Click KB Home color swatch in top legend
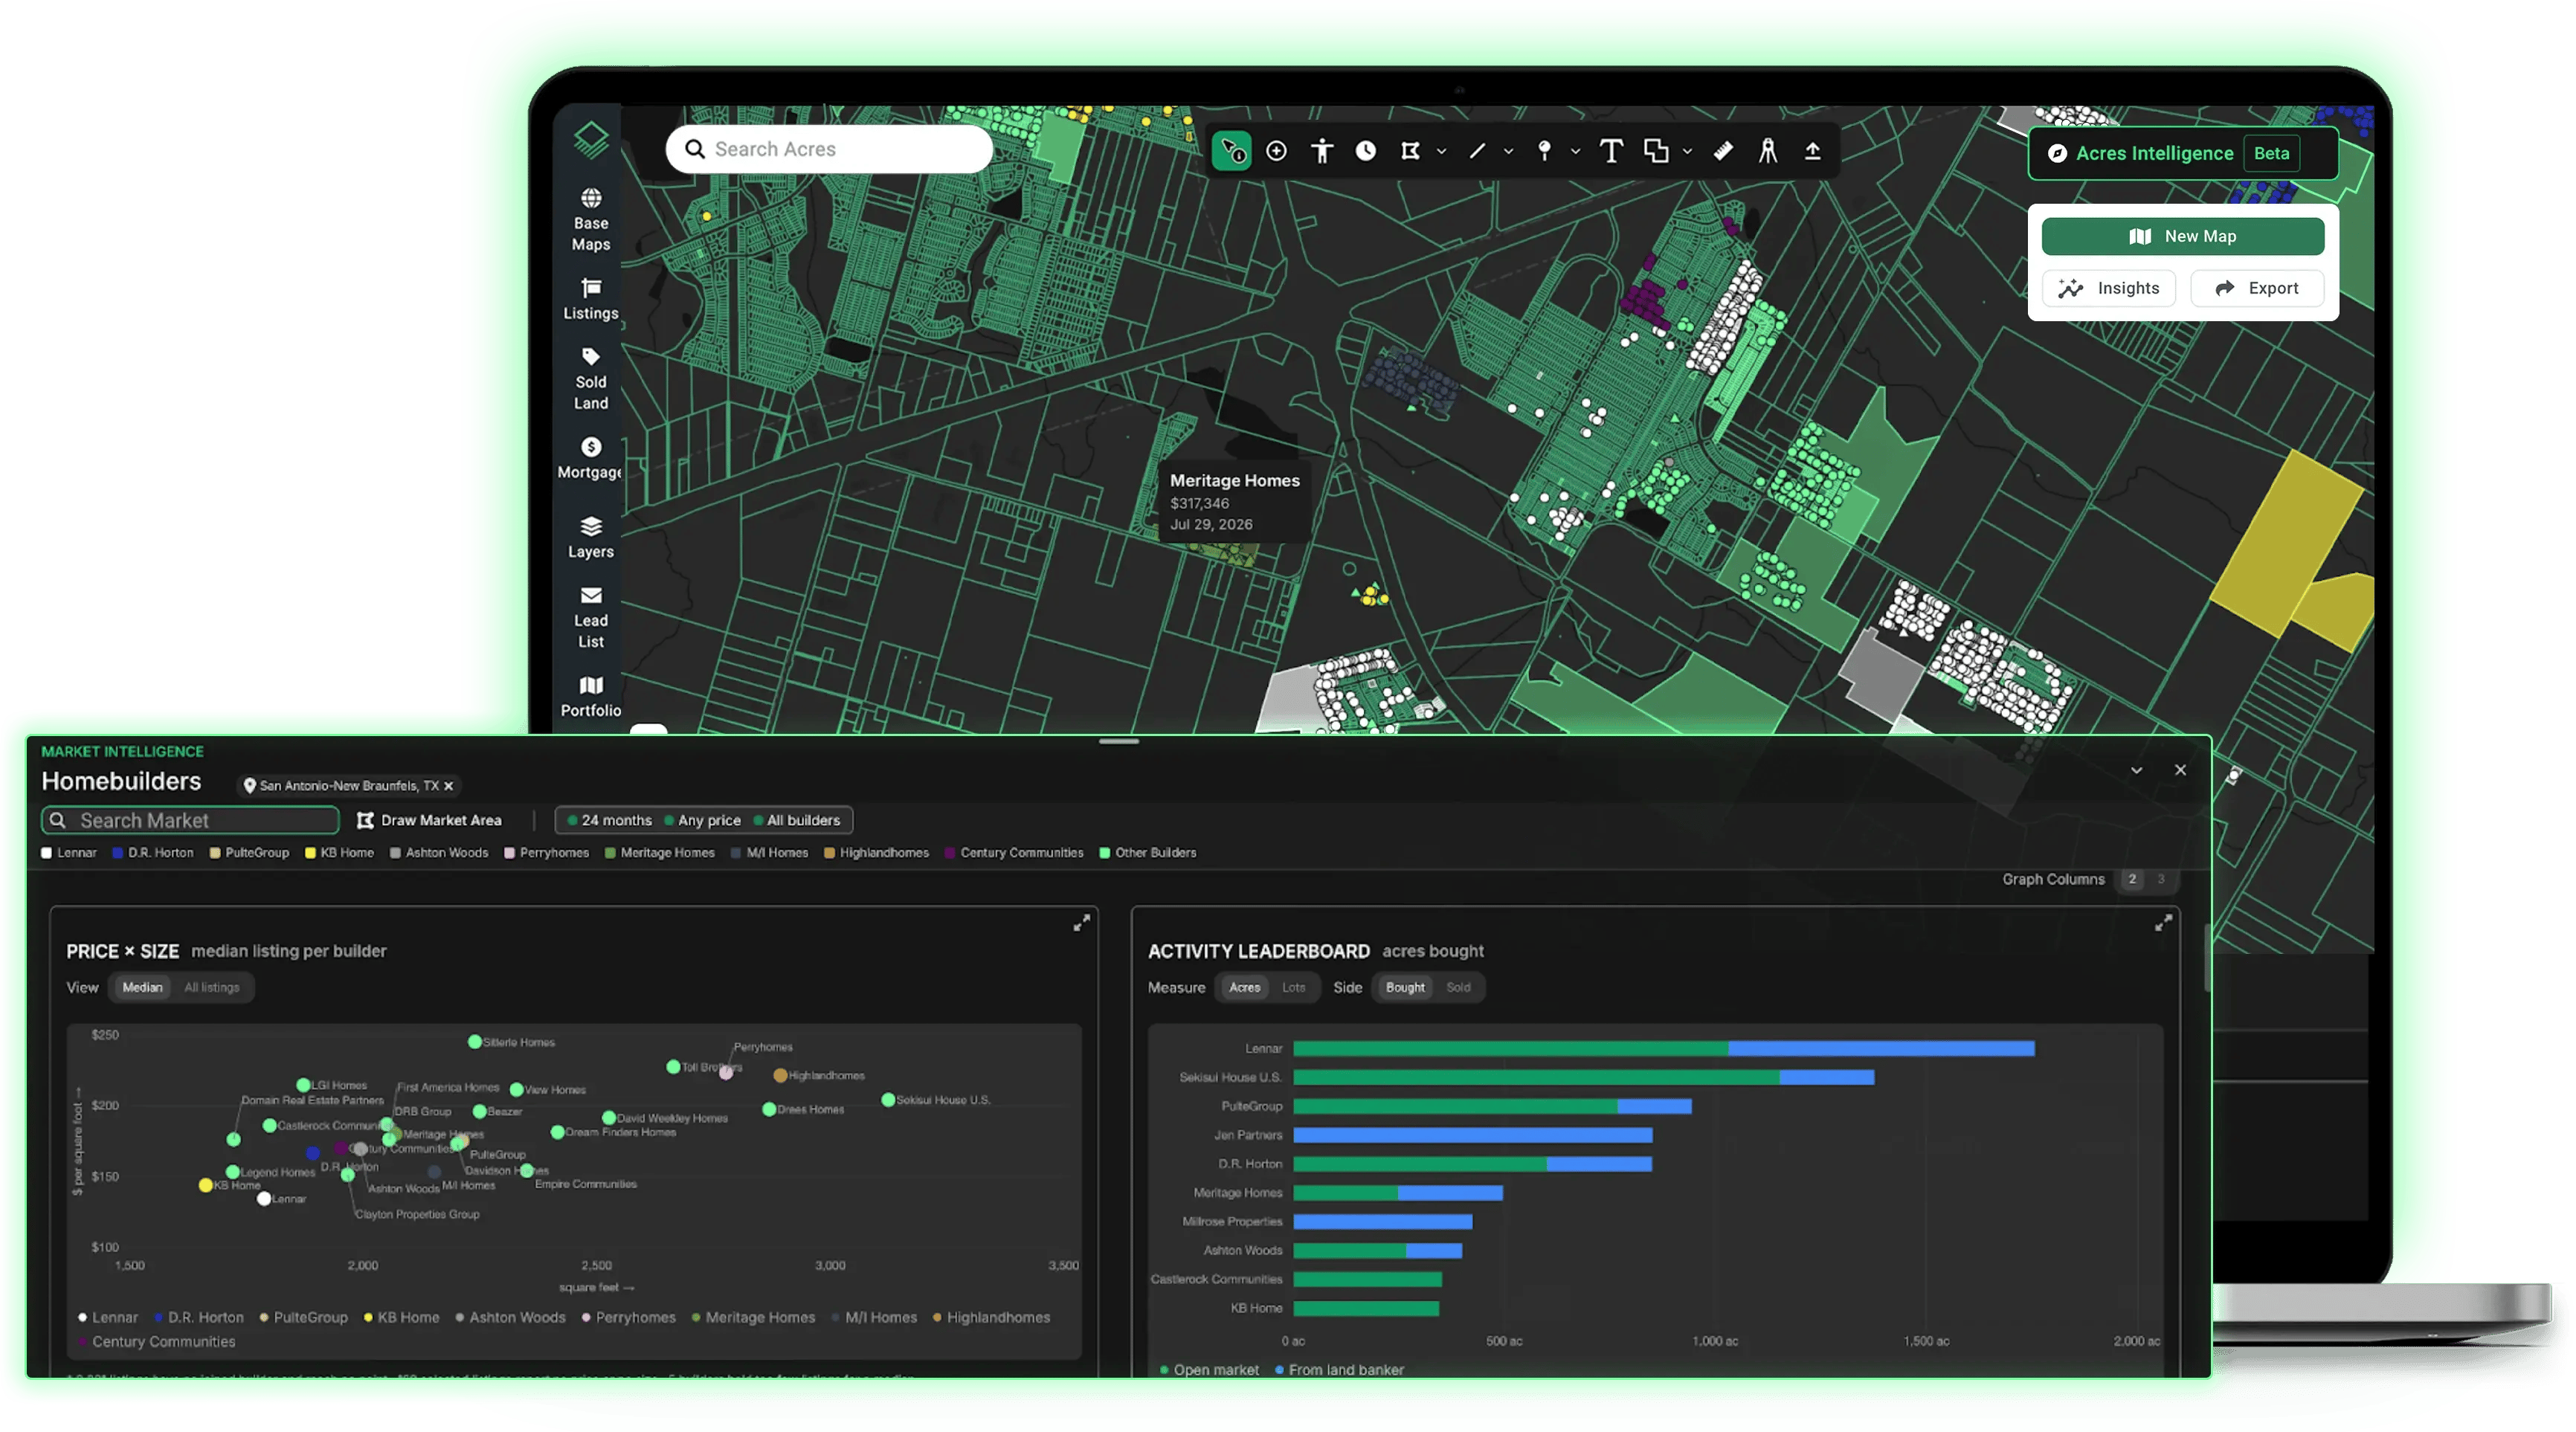2576x1432 pixels. point(310,853)
